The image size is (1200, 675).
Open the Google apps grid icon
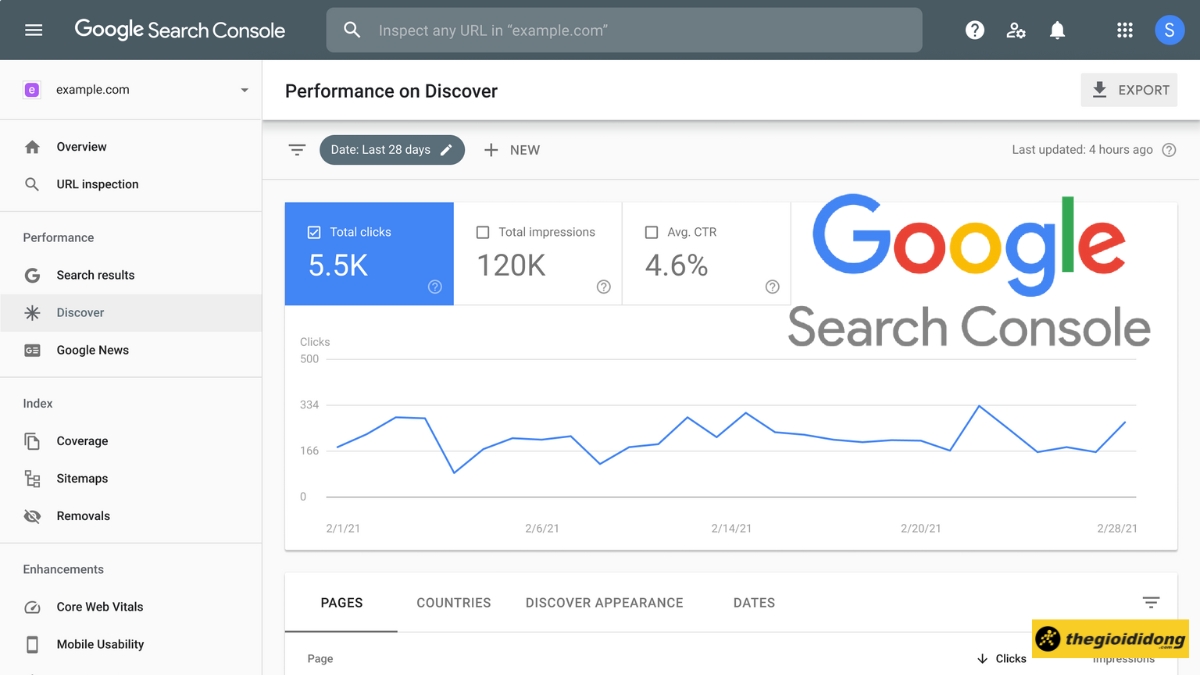[x=1123, y=30]
